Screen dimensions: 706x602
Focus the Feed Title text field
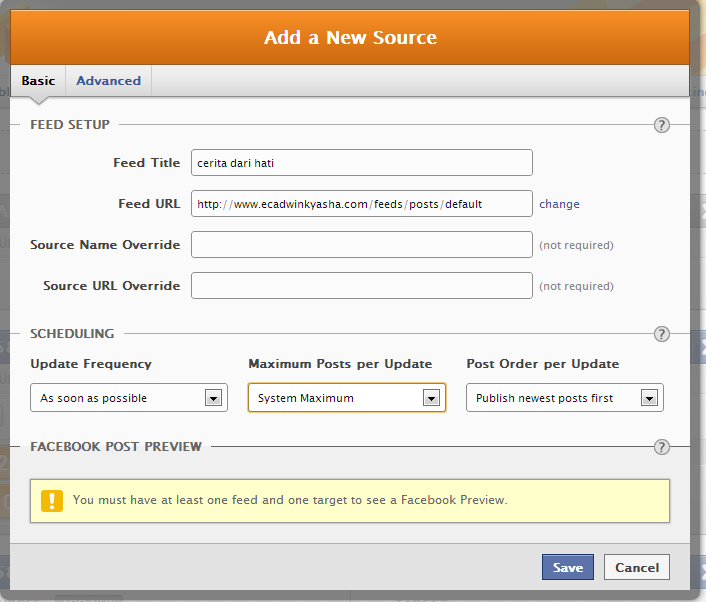pos(361,163)
